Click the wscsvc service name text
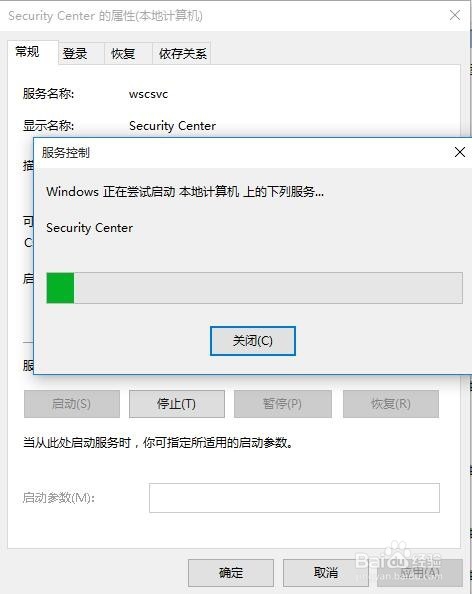The height and width of the screenshot is (594, 472). 148,94
